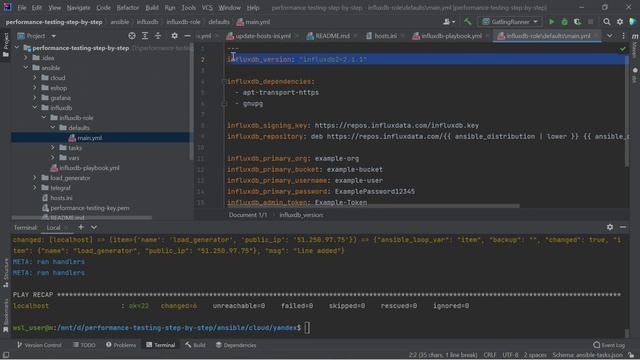The image size is (640, 360).
Task: Select the Local terminal tab
Action: pyautogui.click(x=53, y=227)
